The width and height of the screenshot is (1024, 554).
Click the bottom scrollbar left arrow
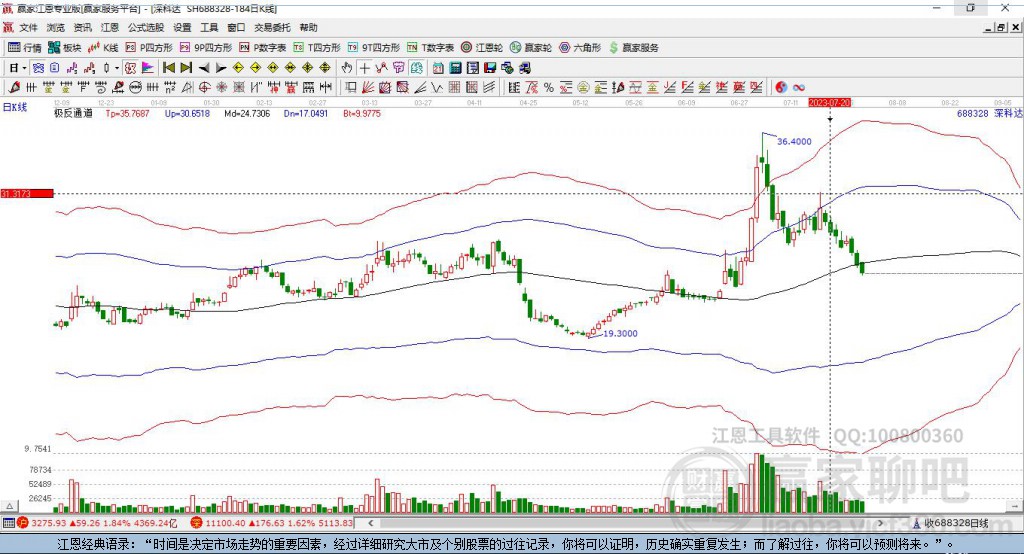[x=370, y=523]
